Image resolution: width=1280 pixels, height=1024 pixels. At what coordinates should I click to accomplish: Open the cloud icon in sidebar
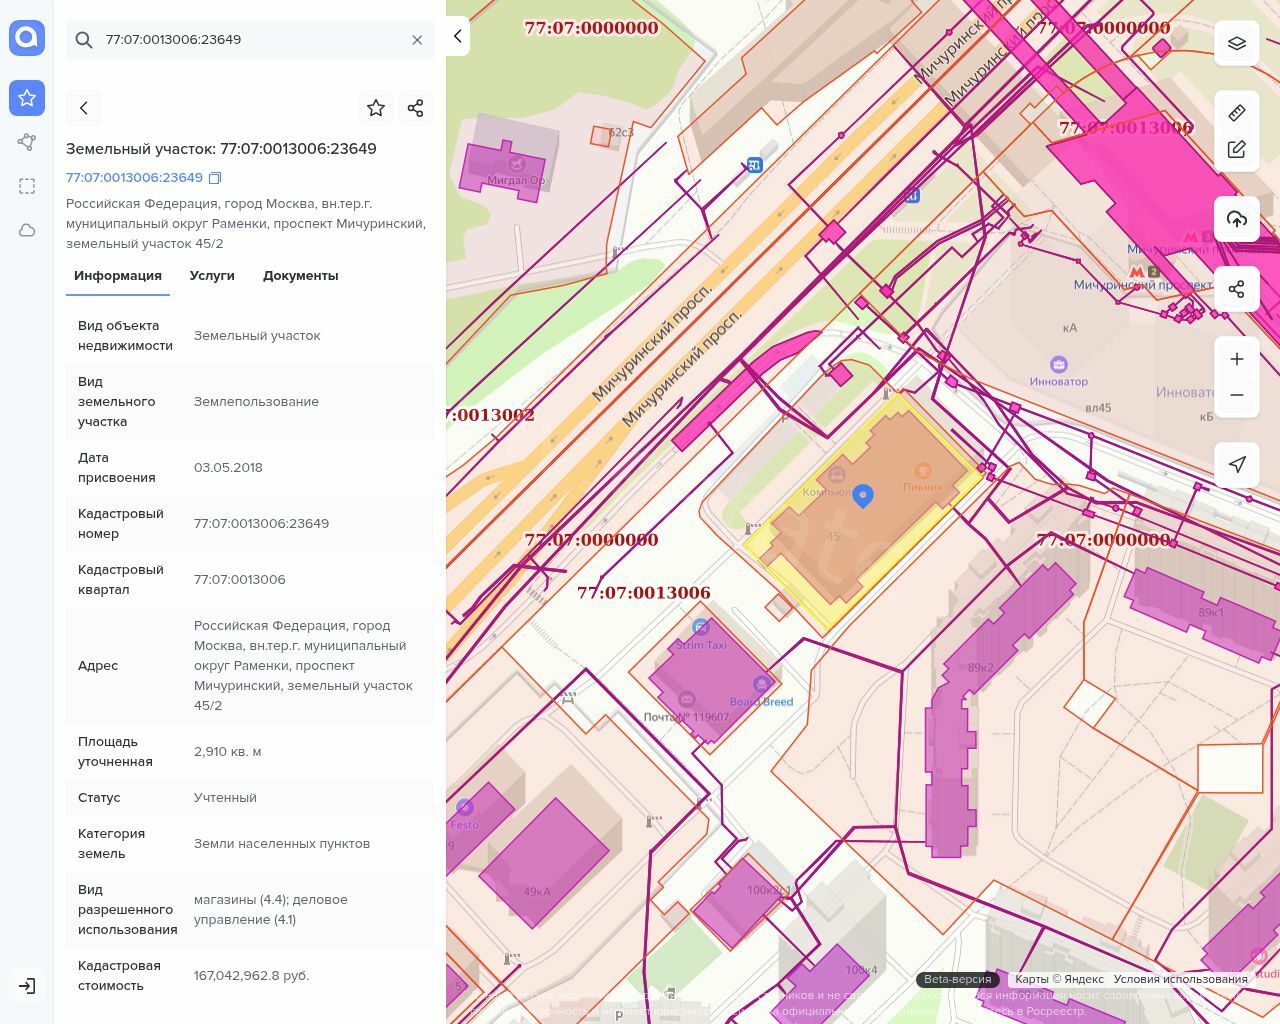coord(27,230)
